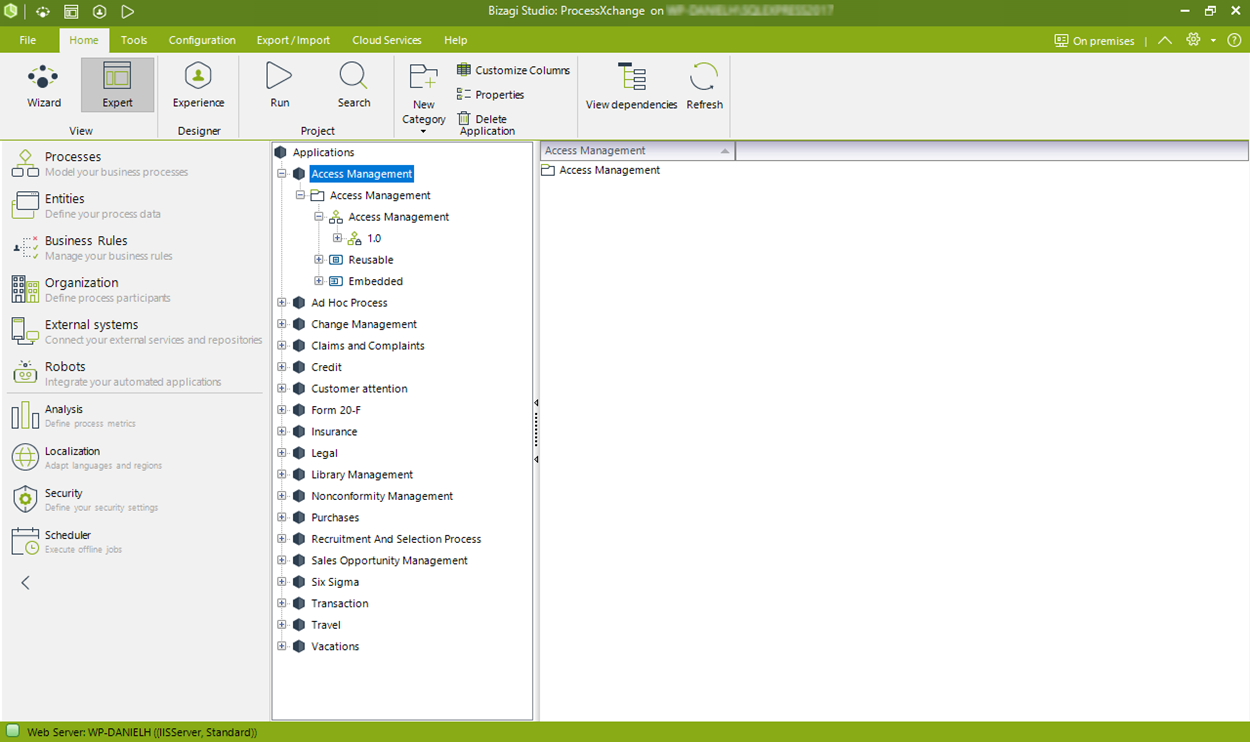Open the Organization module

[136, 289]
